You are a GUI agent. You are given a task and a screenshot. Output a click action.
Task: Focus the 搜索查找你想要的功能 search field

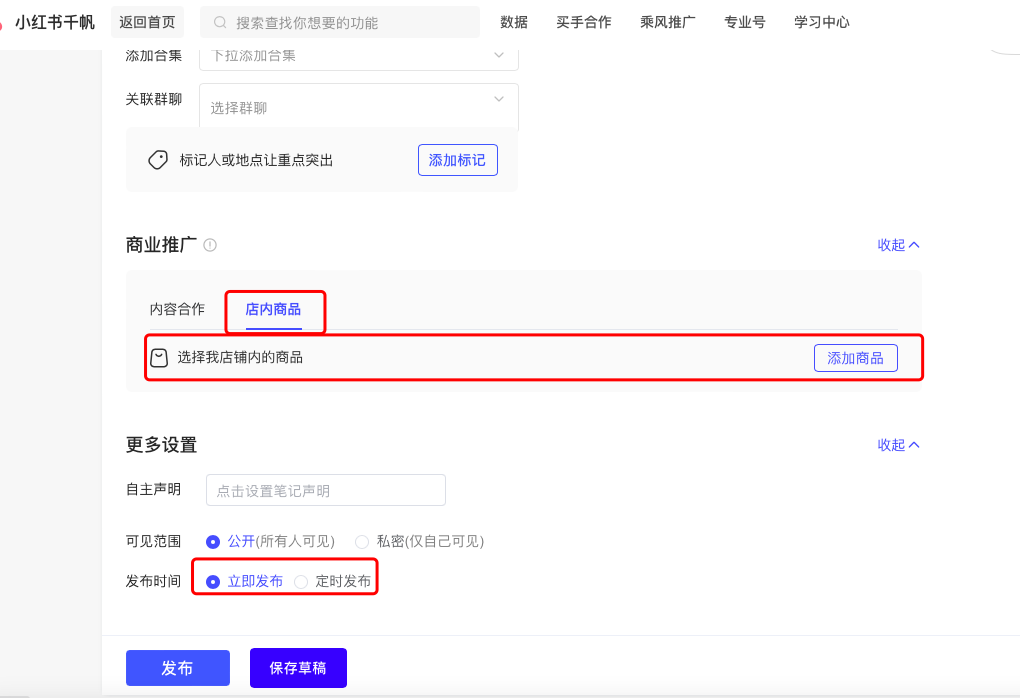click(340, 23)
